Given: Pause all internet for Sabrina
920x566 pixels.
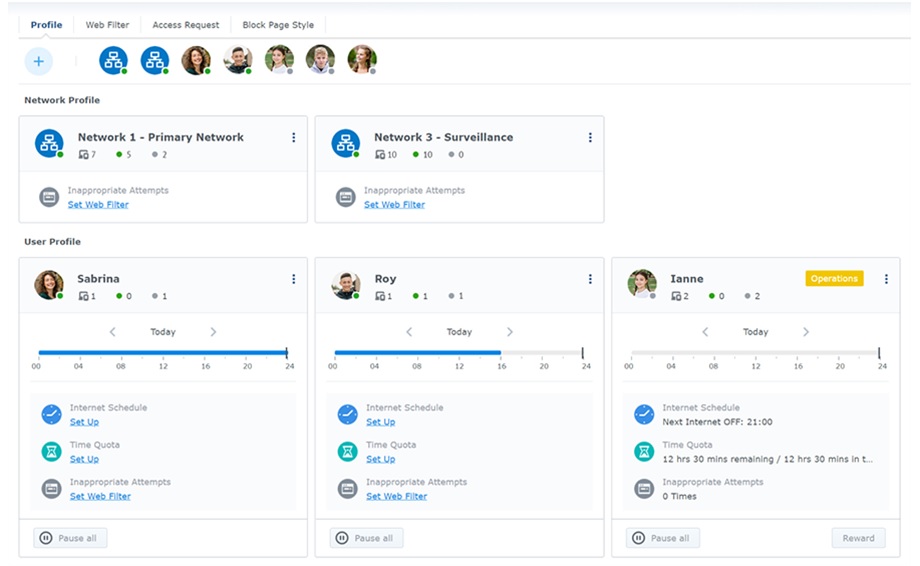Looking at the screenshot, I should [70, 538].
